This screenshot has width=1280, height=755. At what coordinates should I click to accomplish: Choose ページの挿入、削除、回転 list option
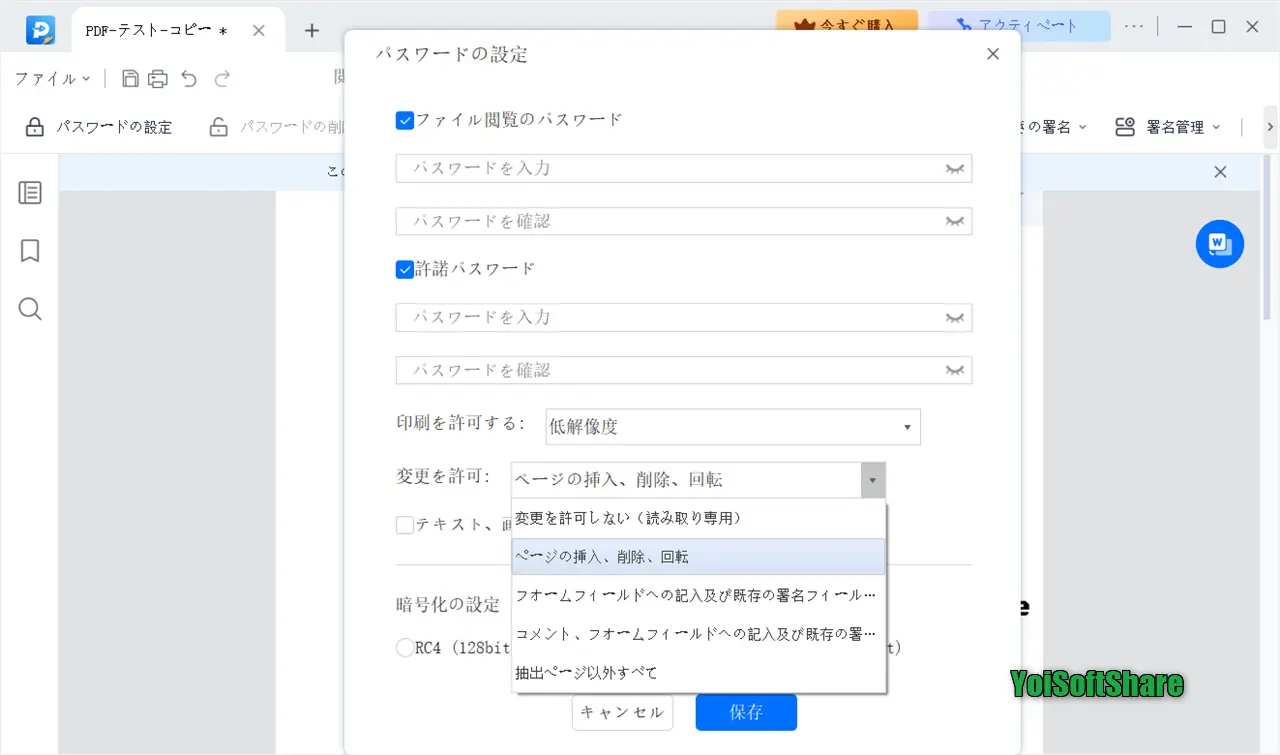pos(698,557)
